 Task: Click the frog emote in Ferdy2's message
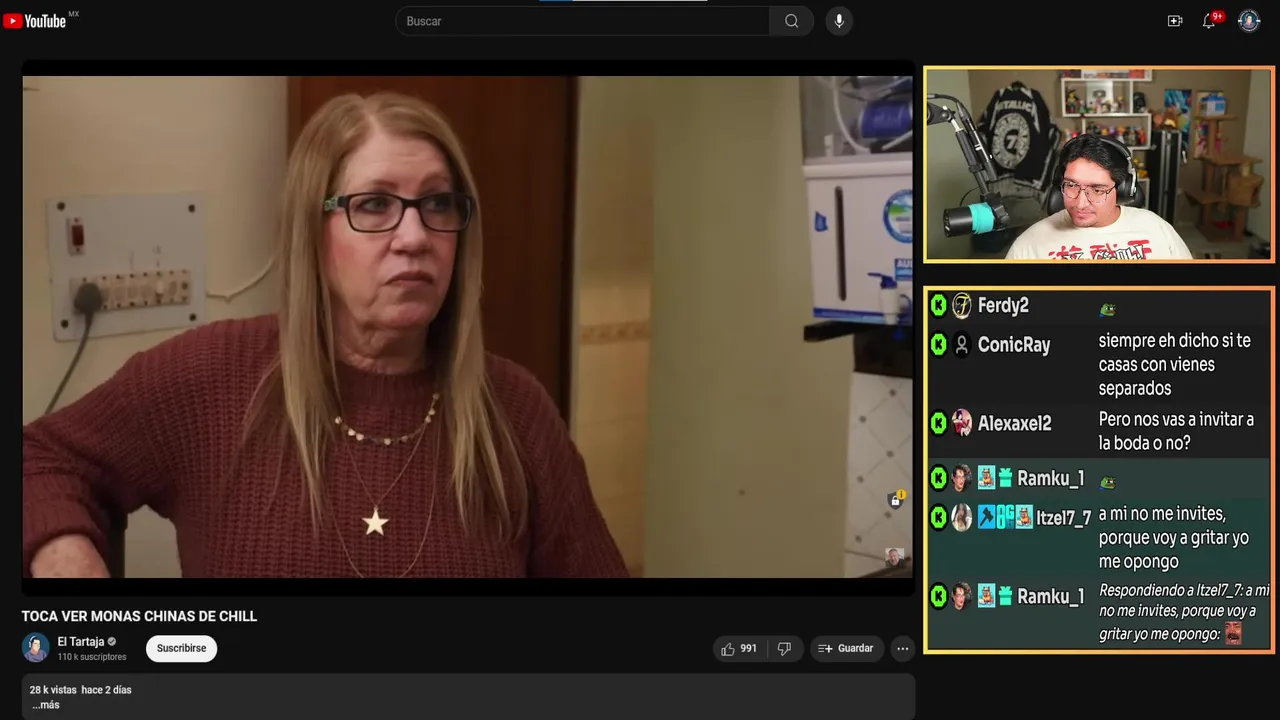coord(1107,310)
